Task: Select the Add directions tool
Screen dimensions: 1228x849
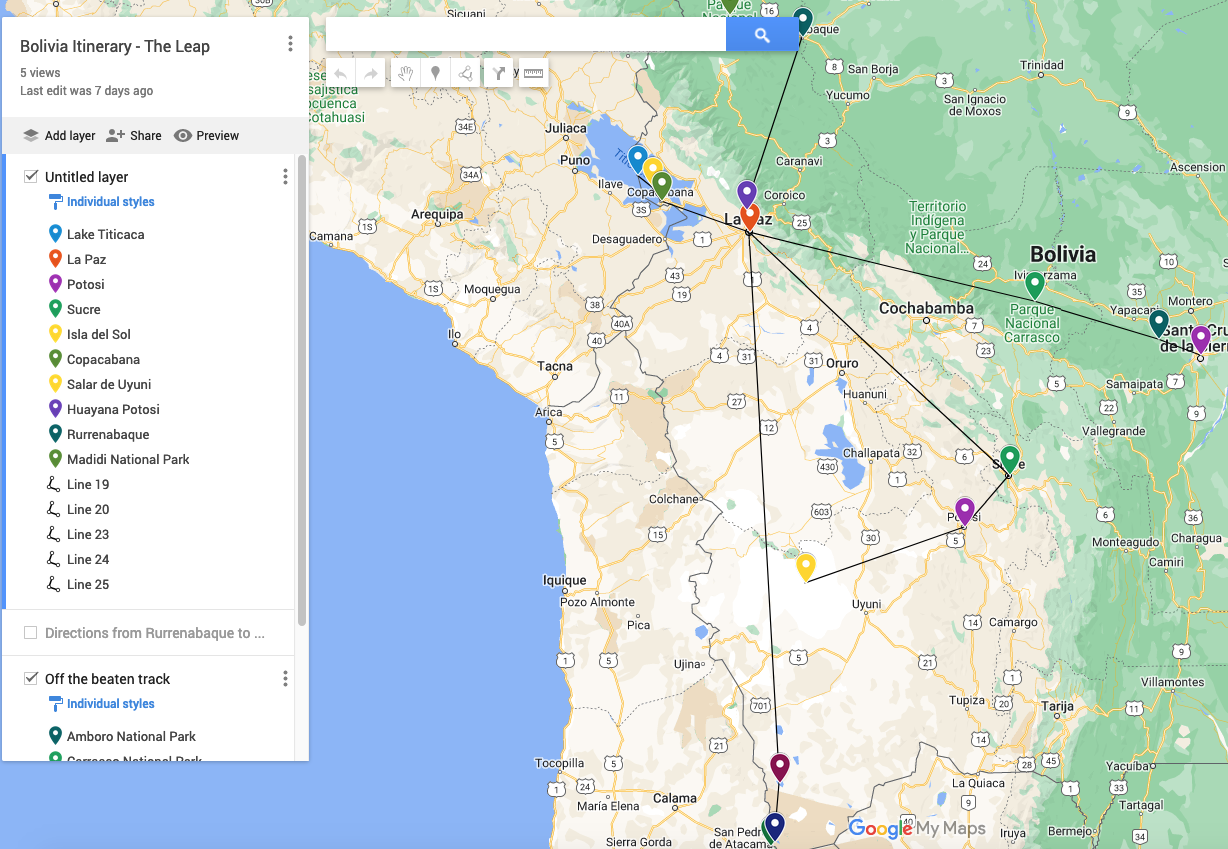Action: click(x=500, y=73)
